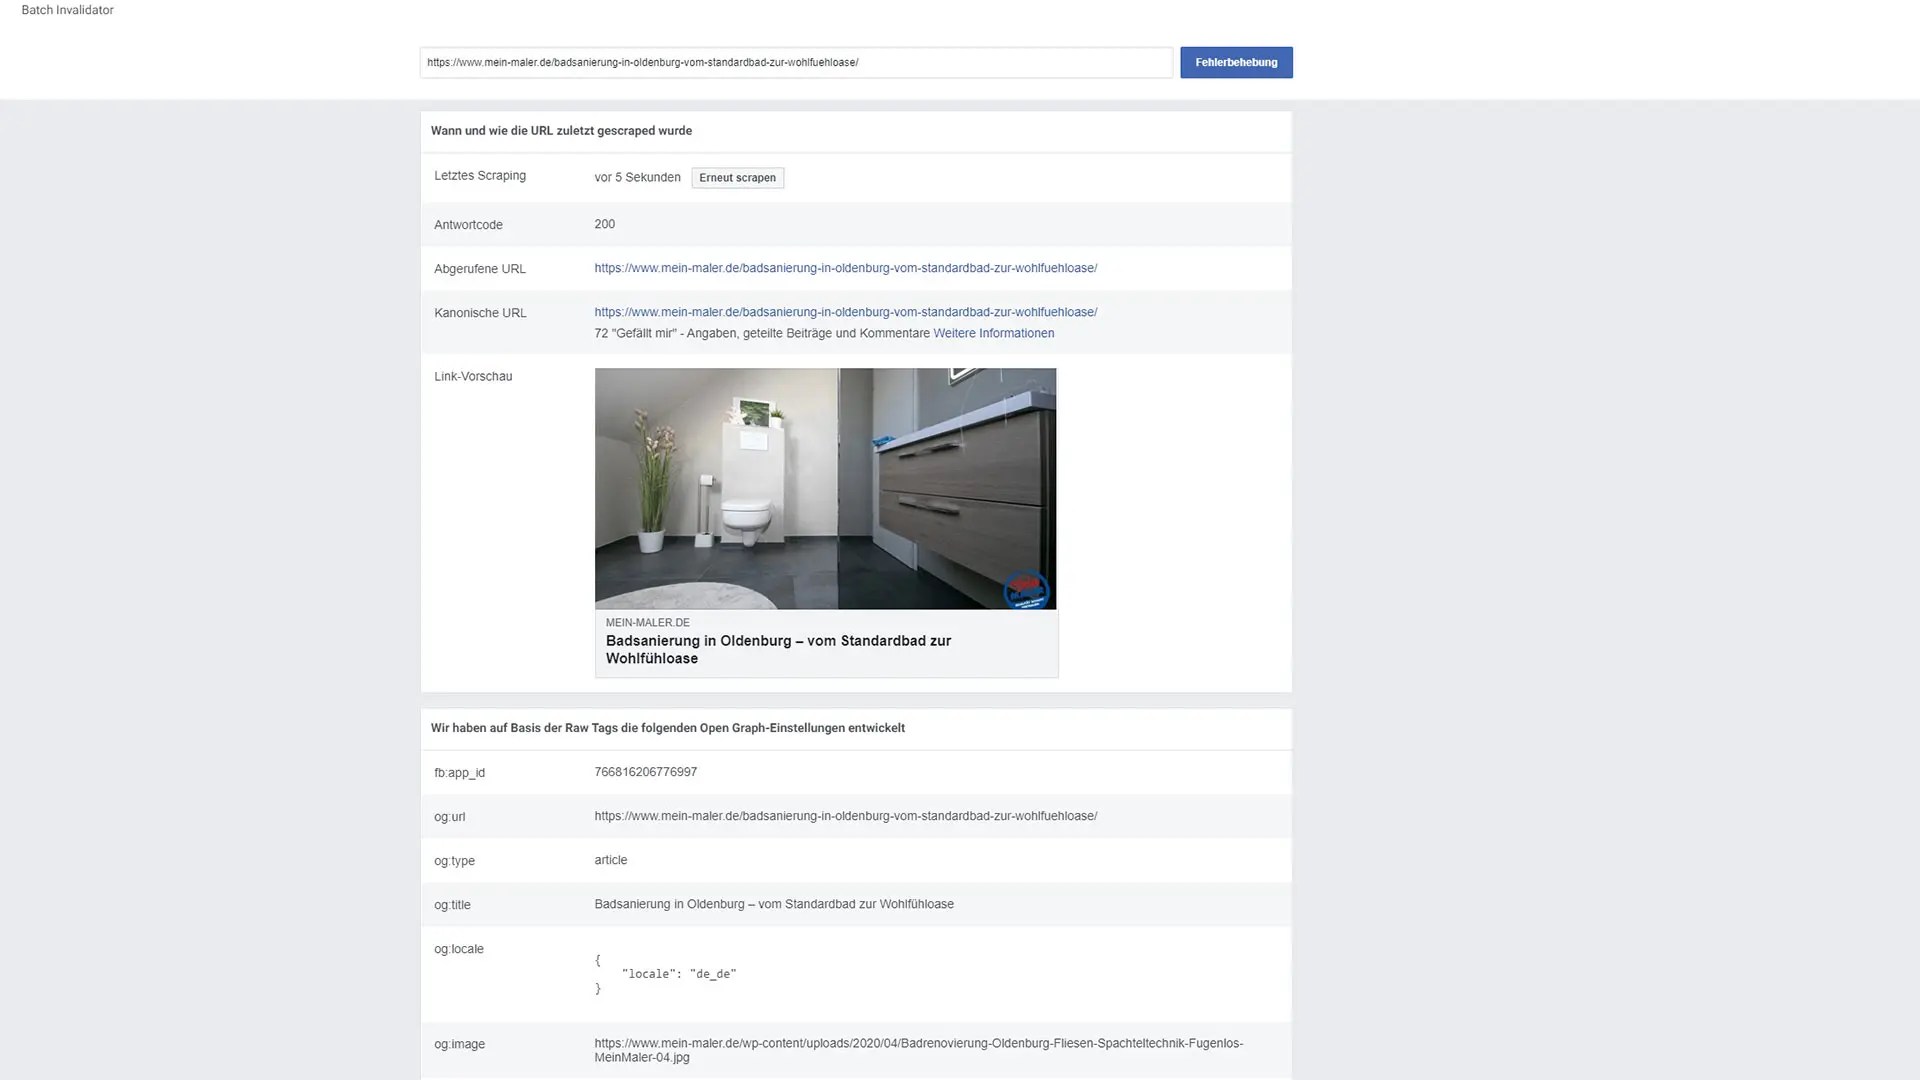Open the Kanonische URL link

click(x=845, y=312)
